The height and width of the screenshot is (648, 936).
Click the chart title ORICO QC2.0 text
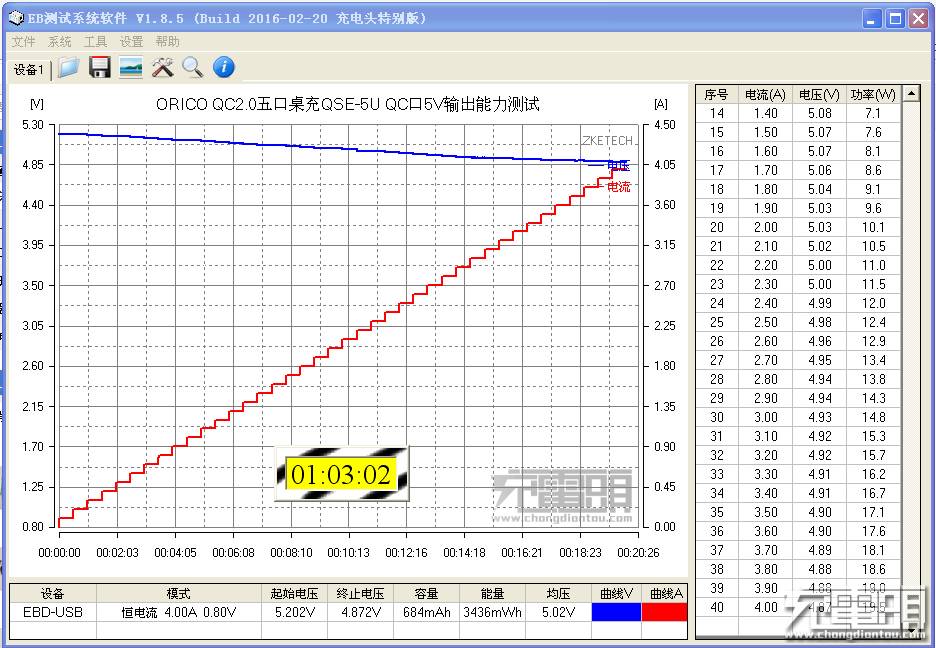pos(347,104)
